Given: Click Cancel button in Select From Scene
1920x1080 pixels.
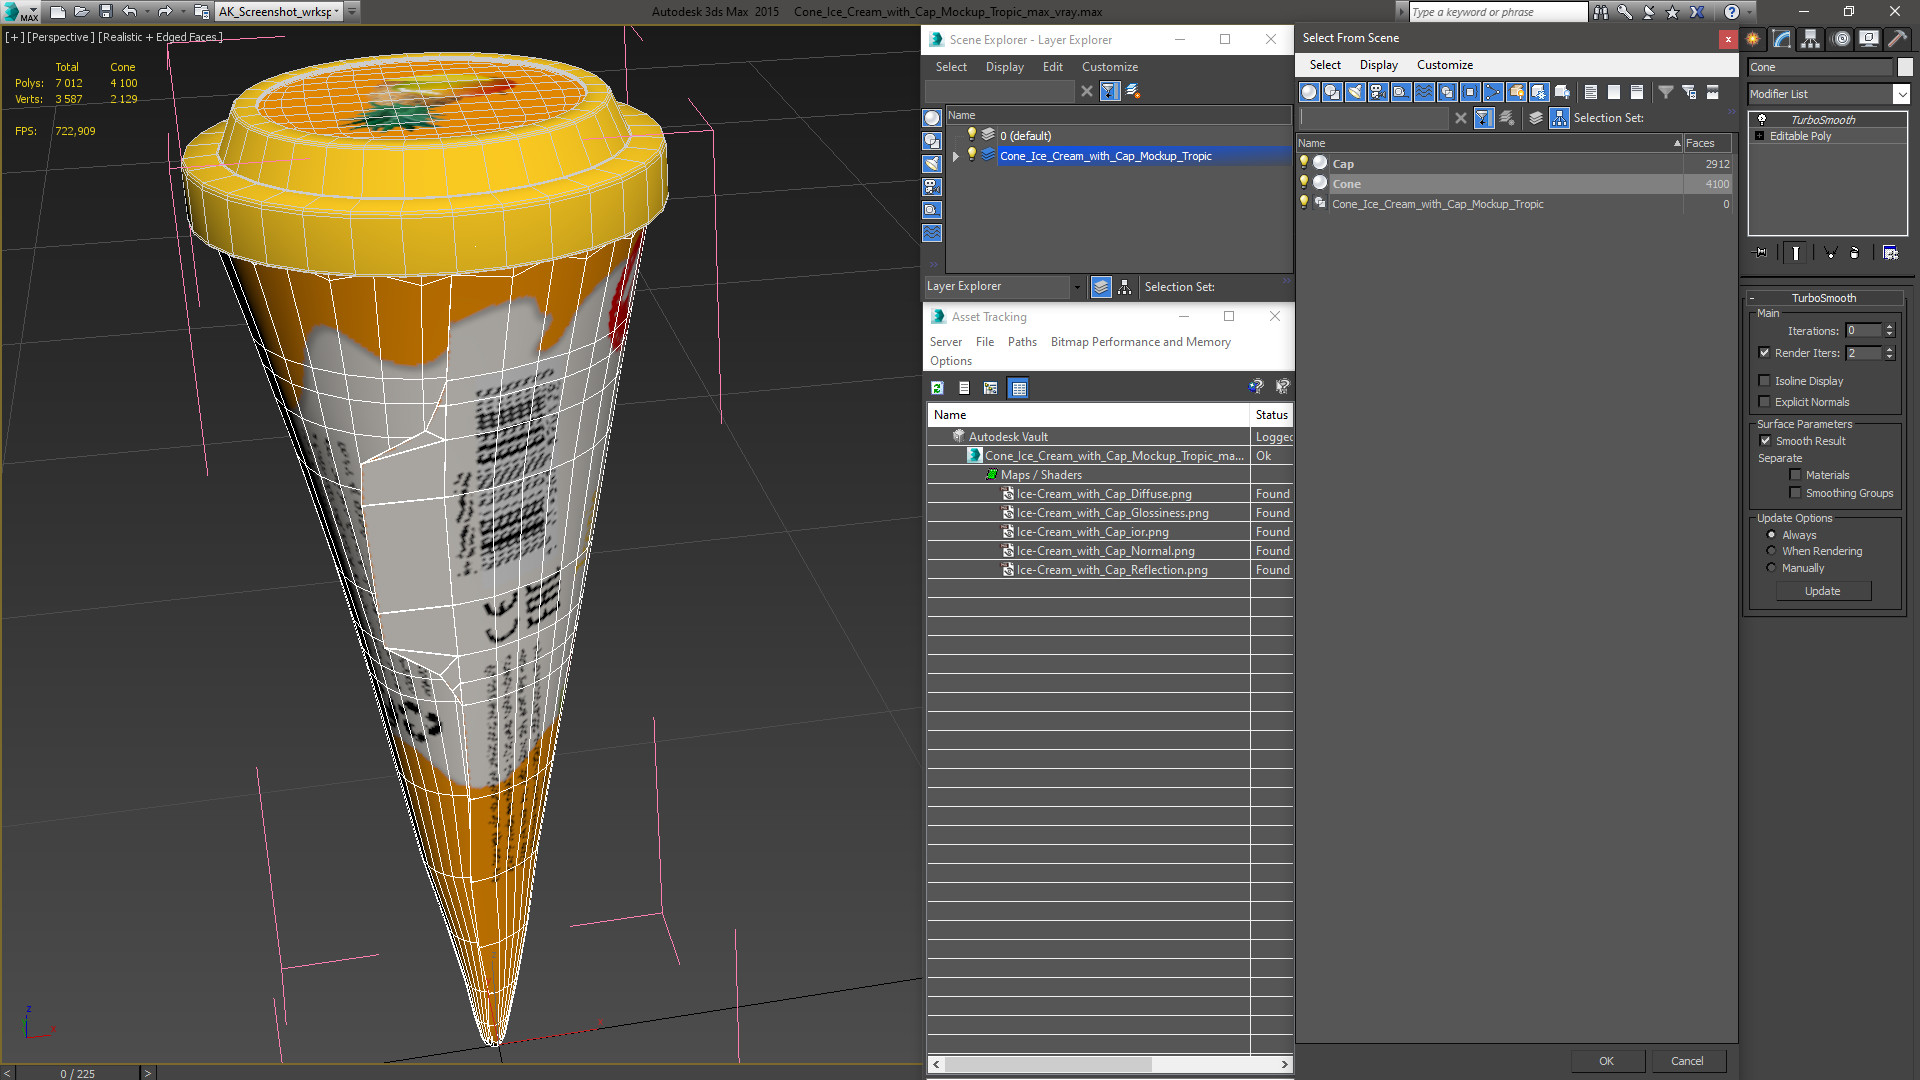Looking at the screenshot, I should tap(1687, 1061).
